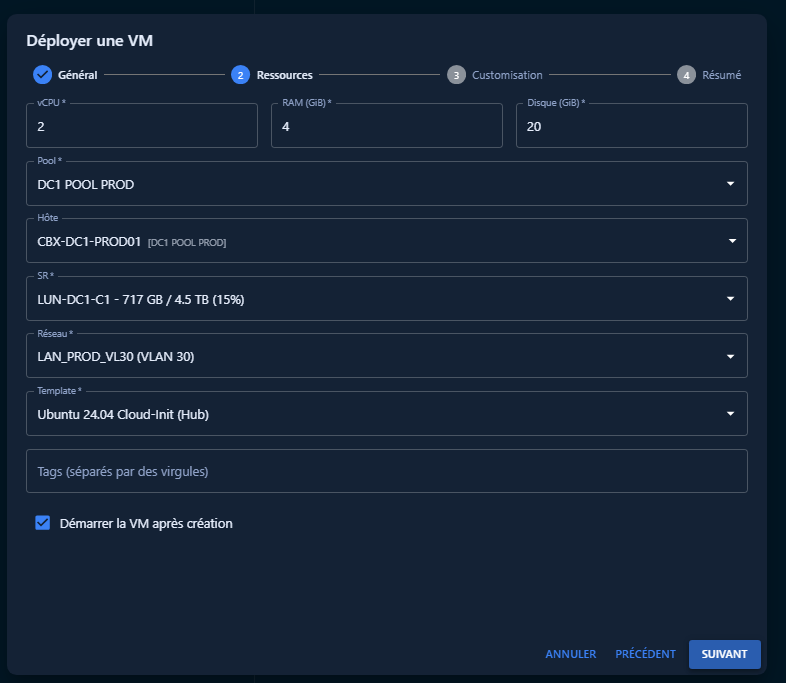Click the step 4 Résumé circle icon
This screenshot has height=683, width=786.
click(x=686, y=75)
